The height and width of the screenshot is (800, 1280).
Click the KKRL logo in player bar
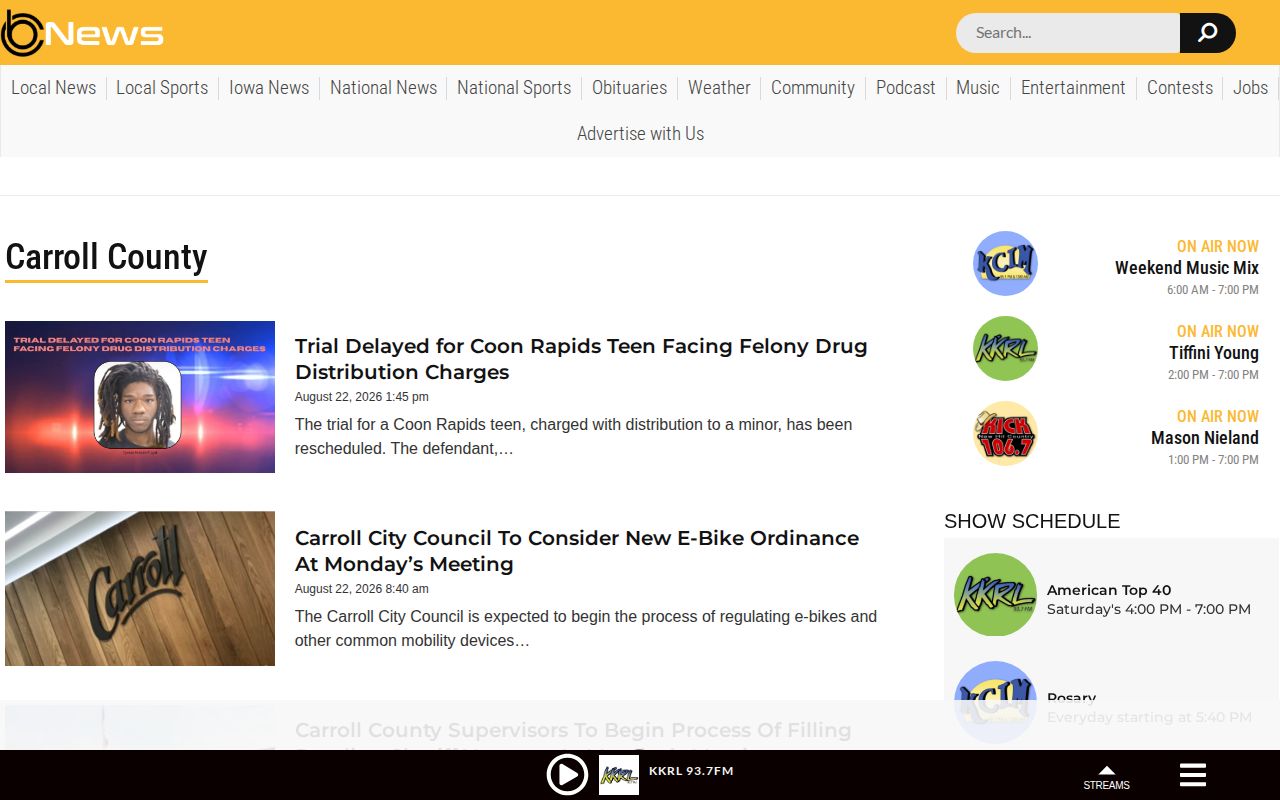pos(619,775)
